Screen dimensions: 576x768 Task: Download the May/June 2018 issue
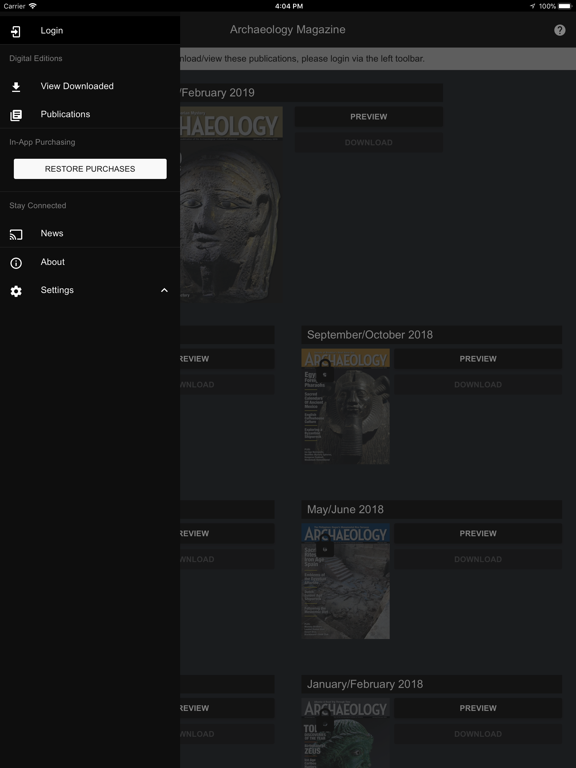point(478,559)
